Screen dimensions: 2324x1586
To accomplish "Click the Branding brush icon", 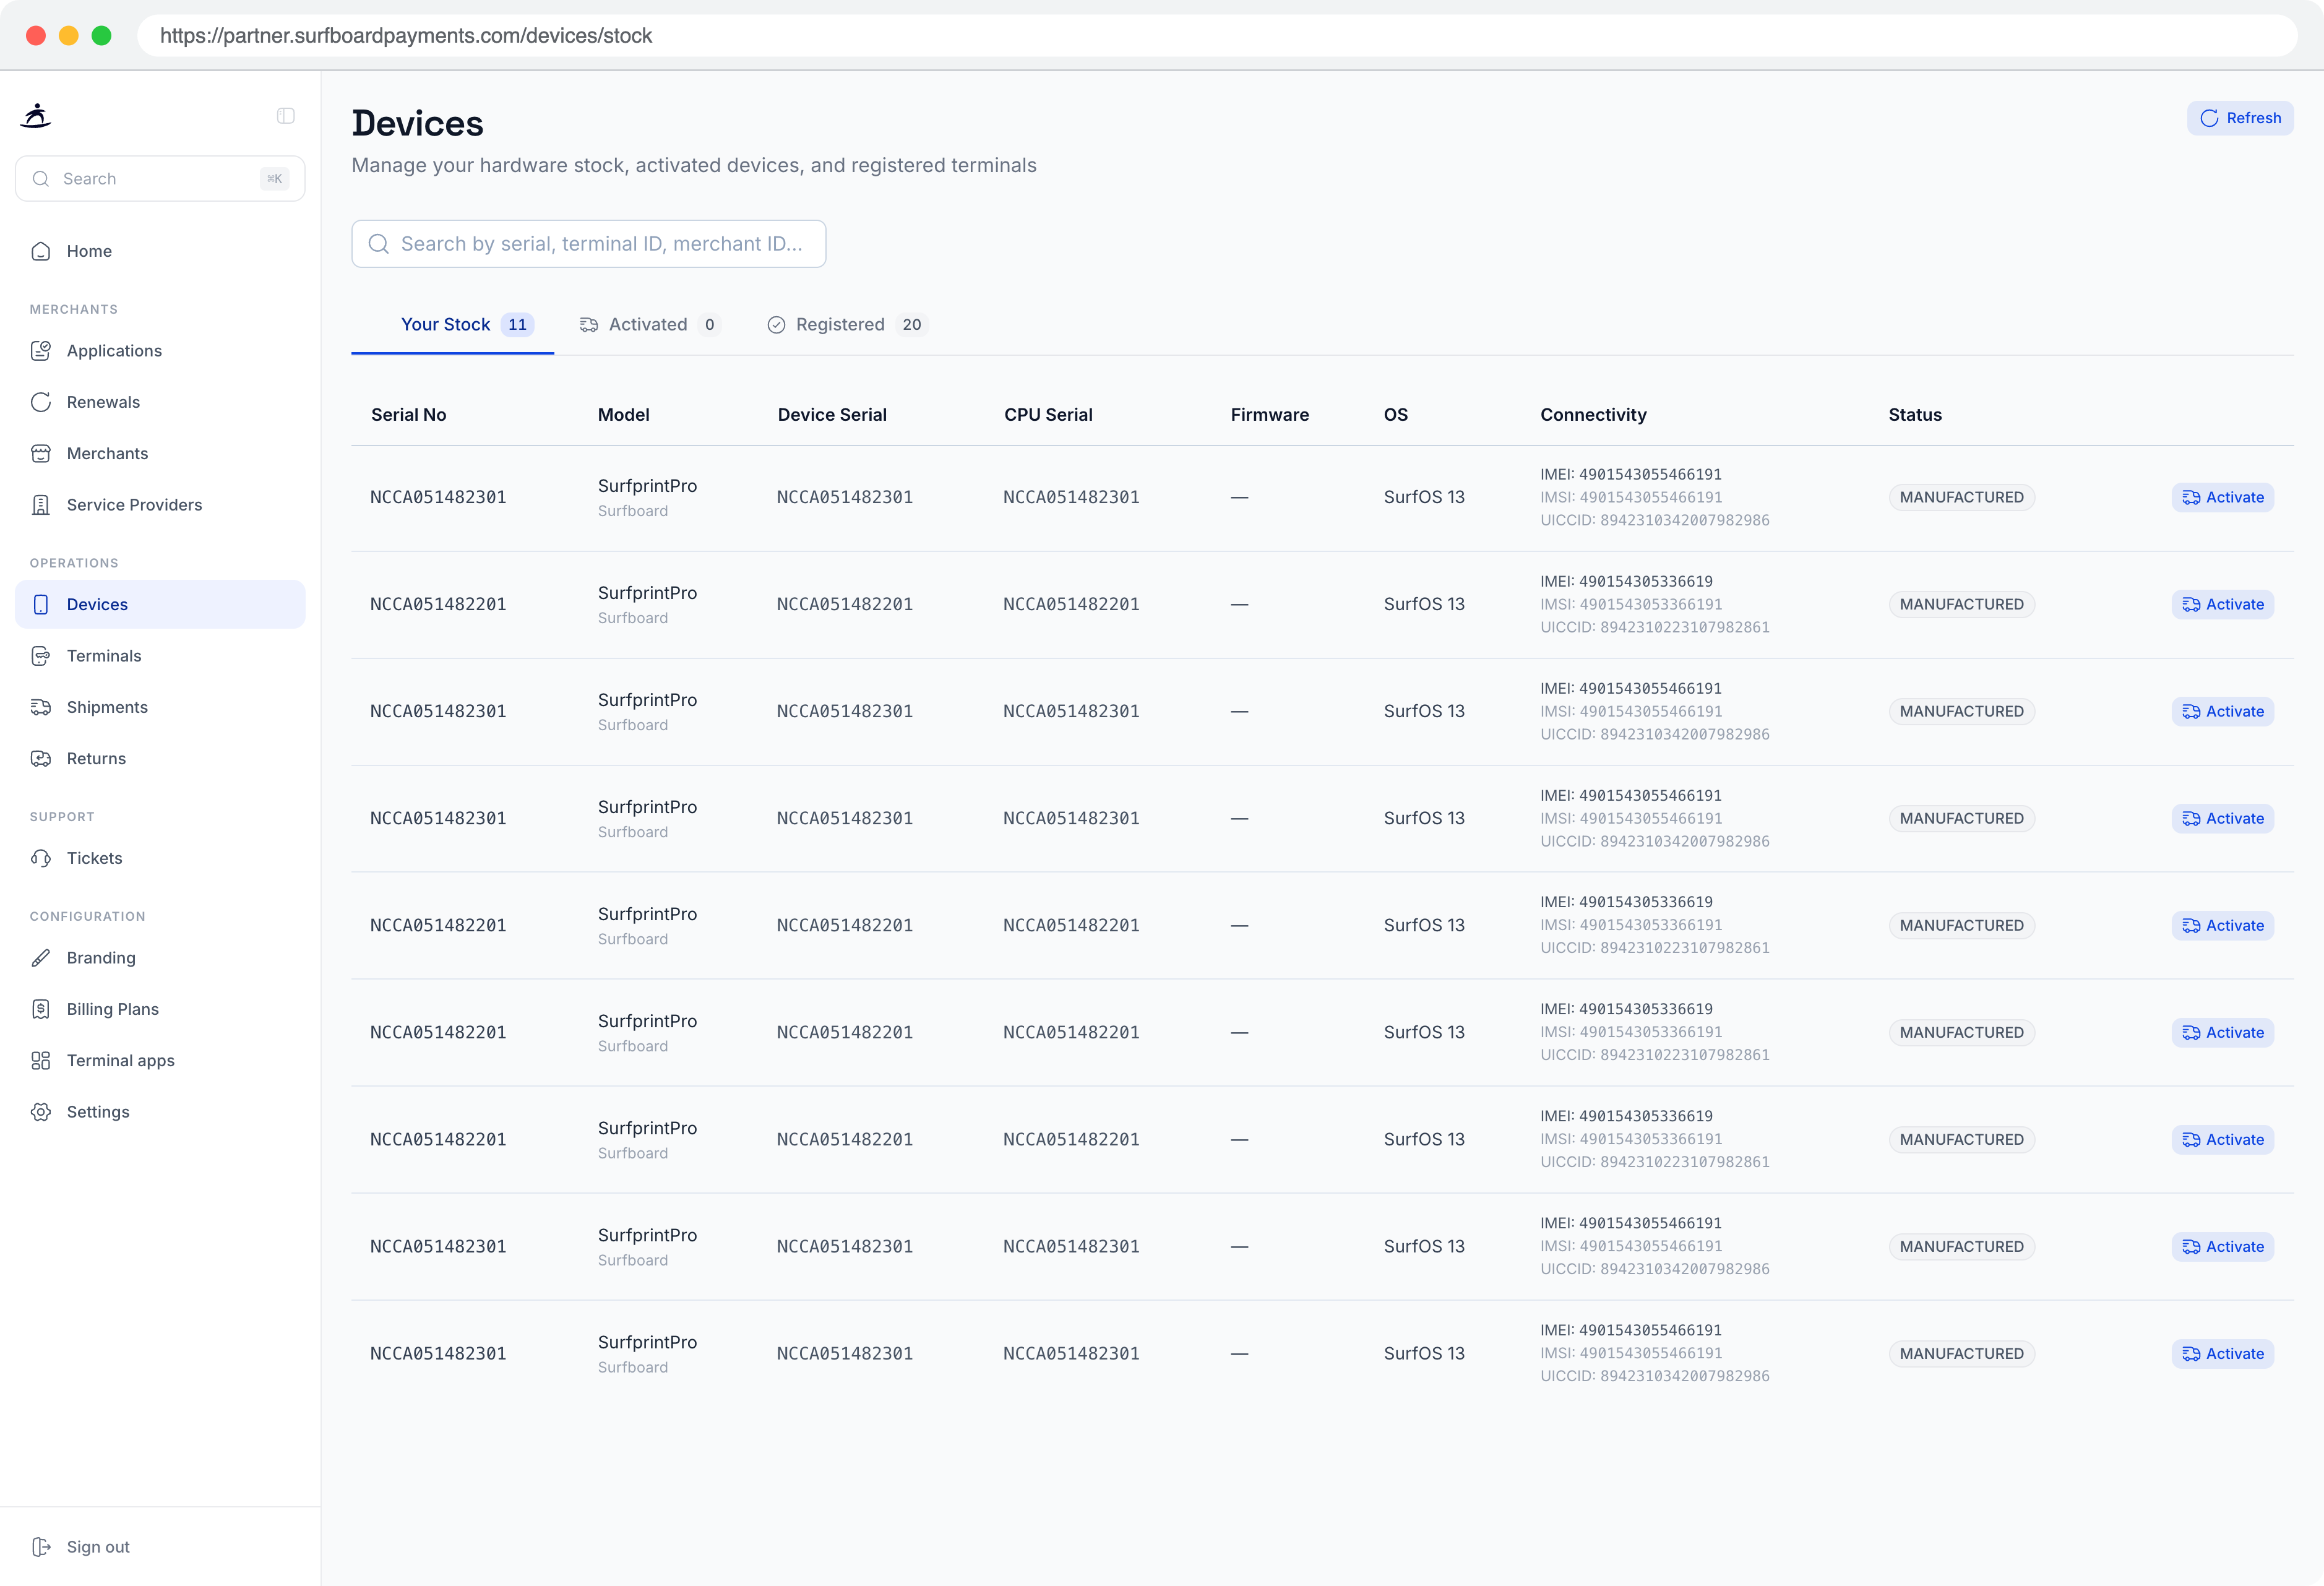I will [41, 958].
